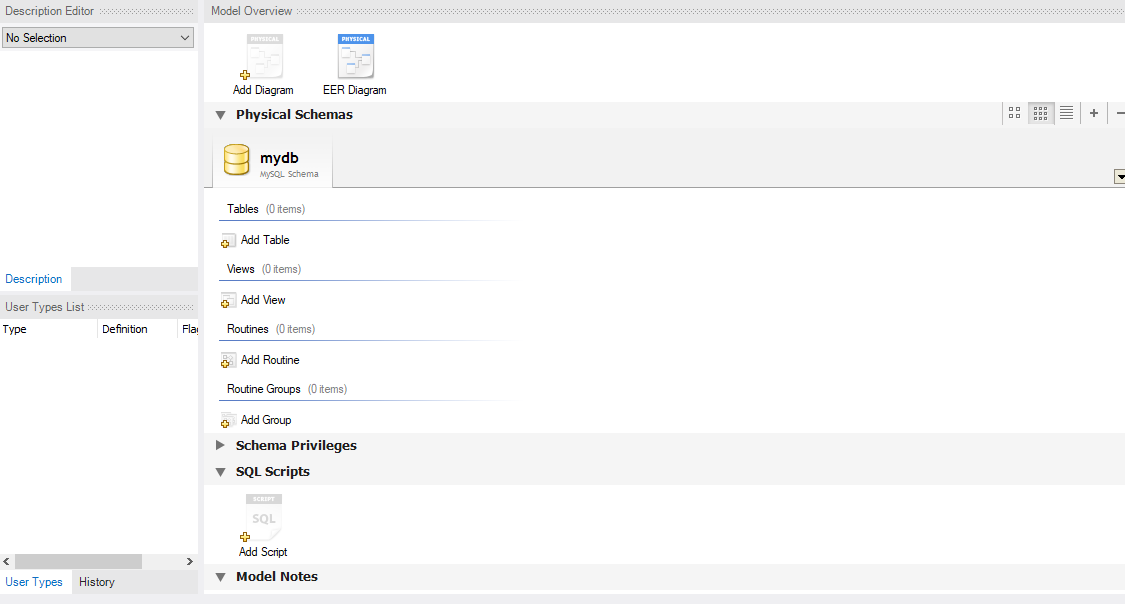
Task: Create a routine group via Add Group
Action: click(x=257, y=420)
